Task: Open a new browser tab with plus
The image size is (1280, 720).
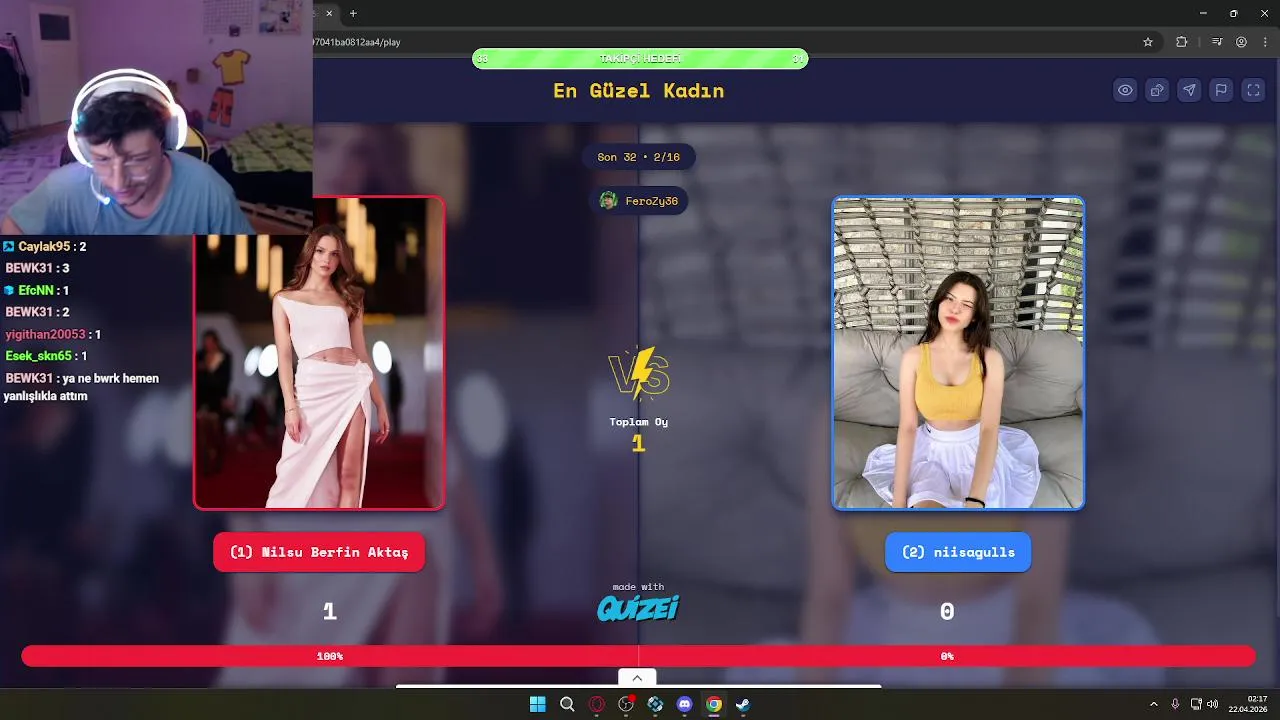Action: pyautogui.click(x=353, y=13)
